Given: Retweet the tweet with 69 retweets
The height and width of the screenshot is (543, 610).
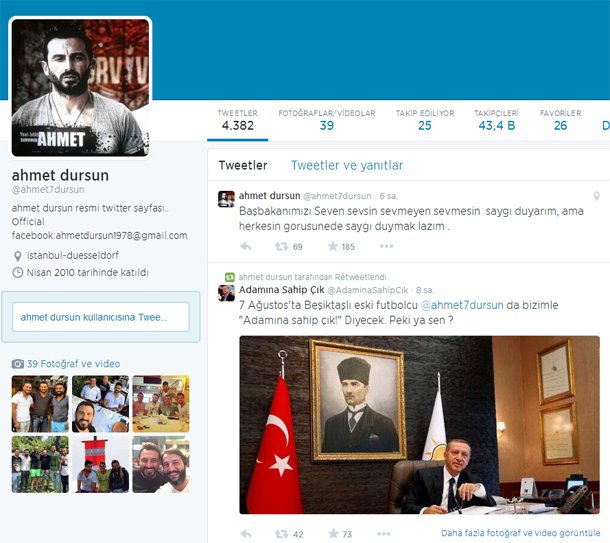Looking at the screenshot, I should coord(282,246).
